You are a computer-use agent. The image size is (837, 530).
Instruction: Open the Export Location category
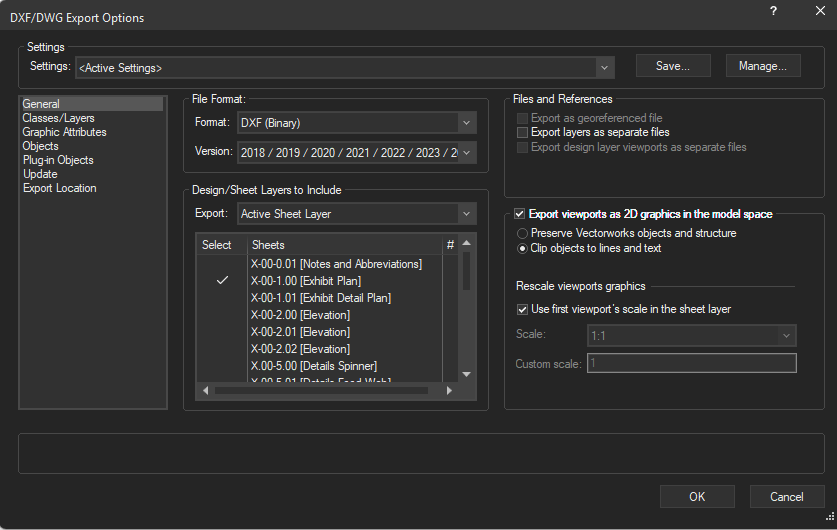60,188
